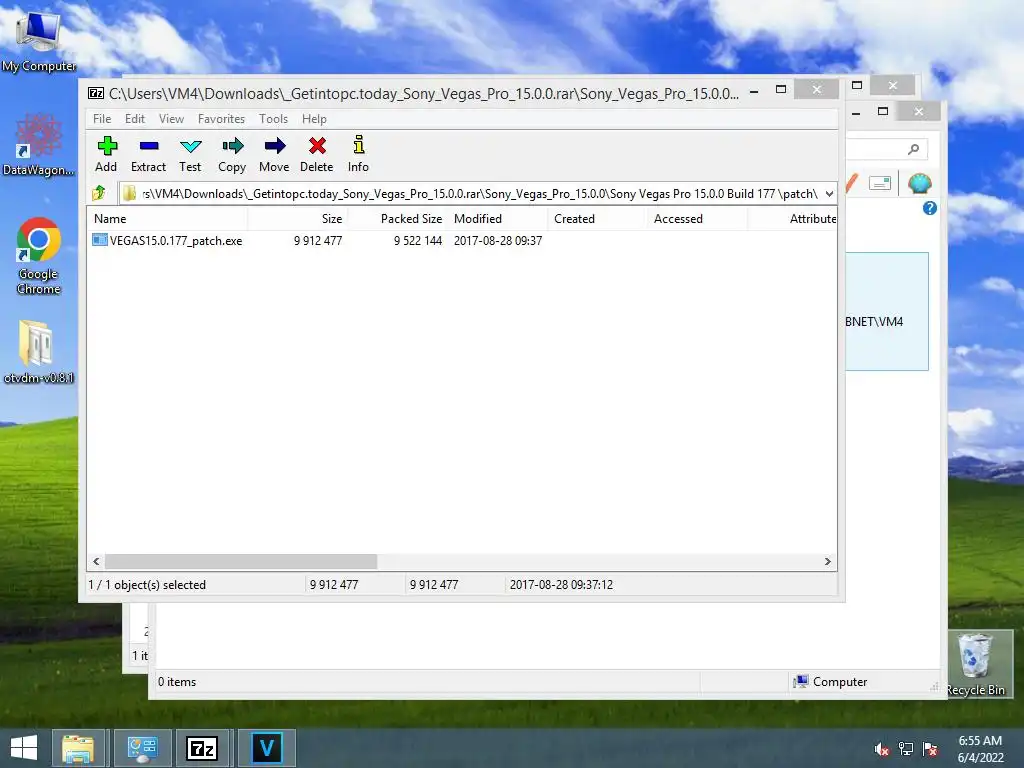Sort by Modified column header
This screenshot has height=768, width=1024.
[x=498, y=219]
